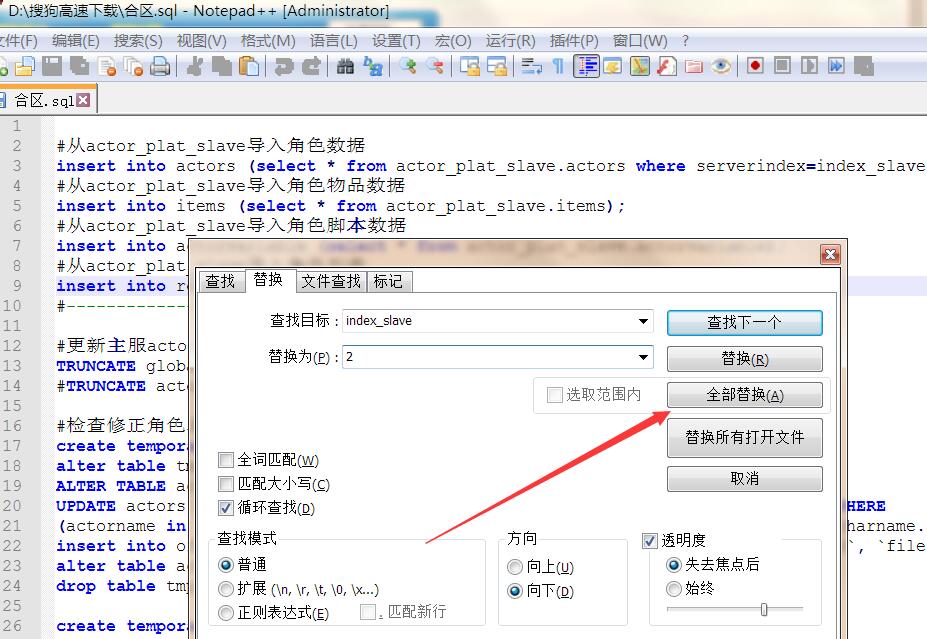Expand the 查找目标 dropdown list
The height and width of the screenshot is (639, 927).
[643, 322]
